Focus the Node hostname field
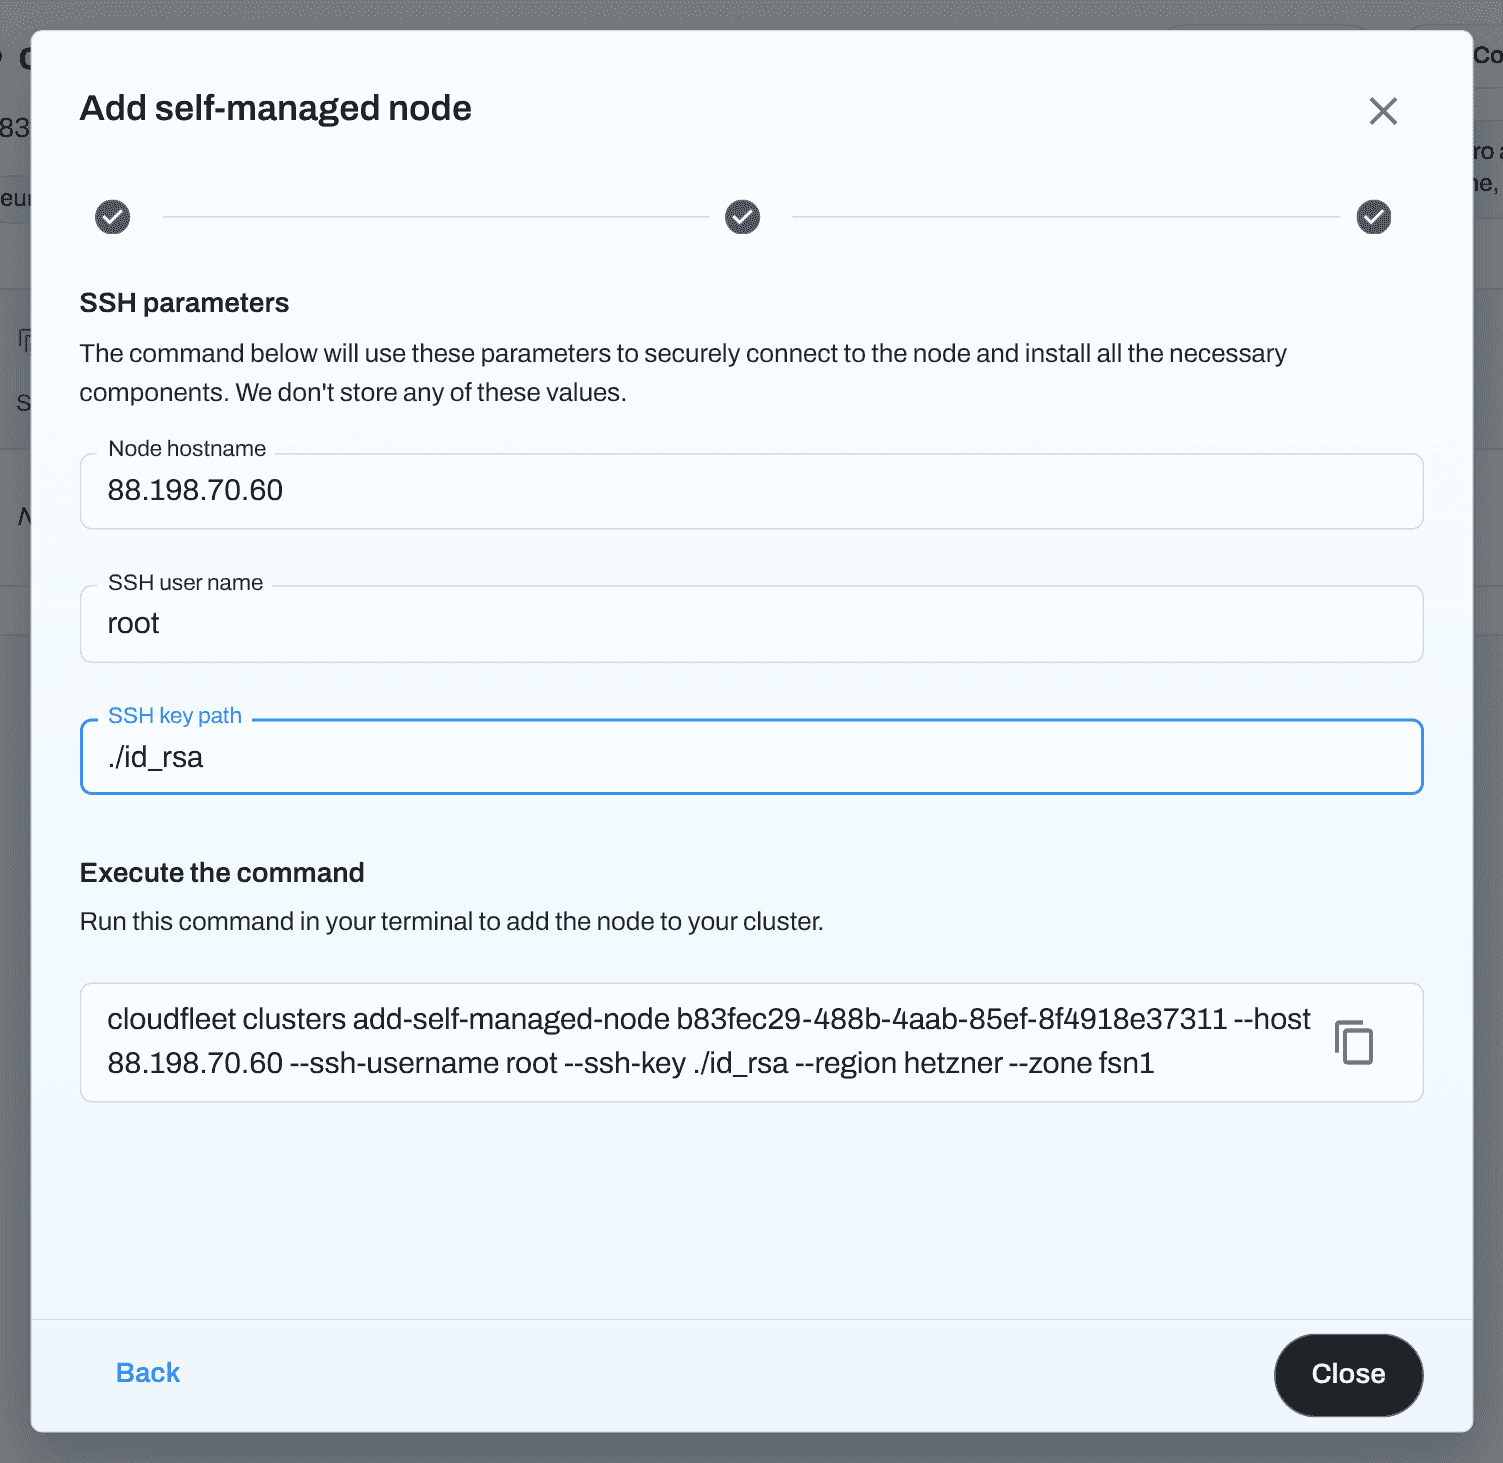The width and height of the screenshot is (1503, 1463). (x=751, y=491)
